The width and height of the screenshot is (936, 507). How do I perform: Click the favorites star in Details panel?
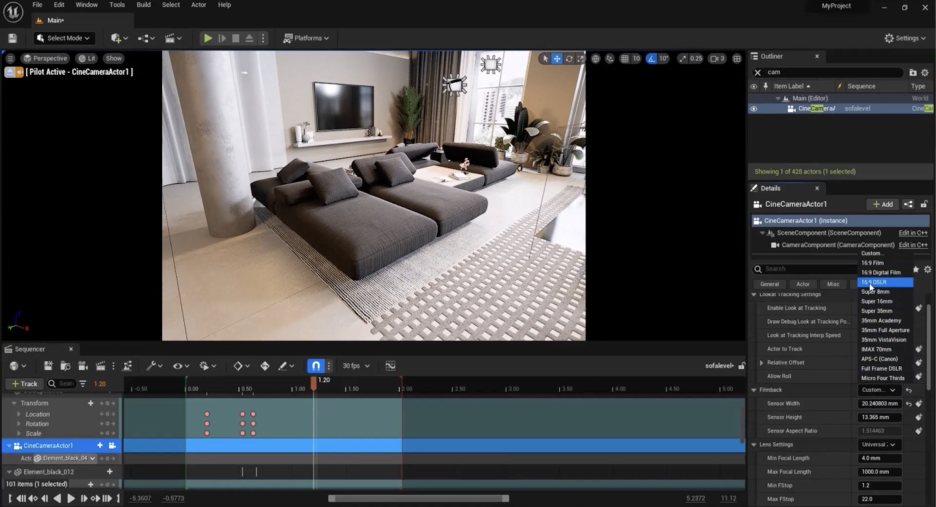[x=916, y=269]
